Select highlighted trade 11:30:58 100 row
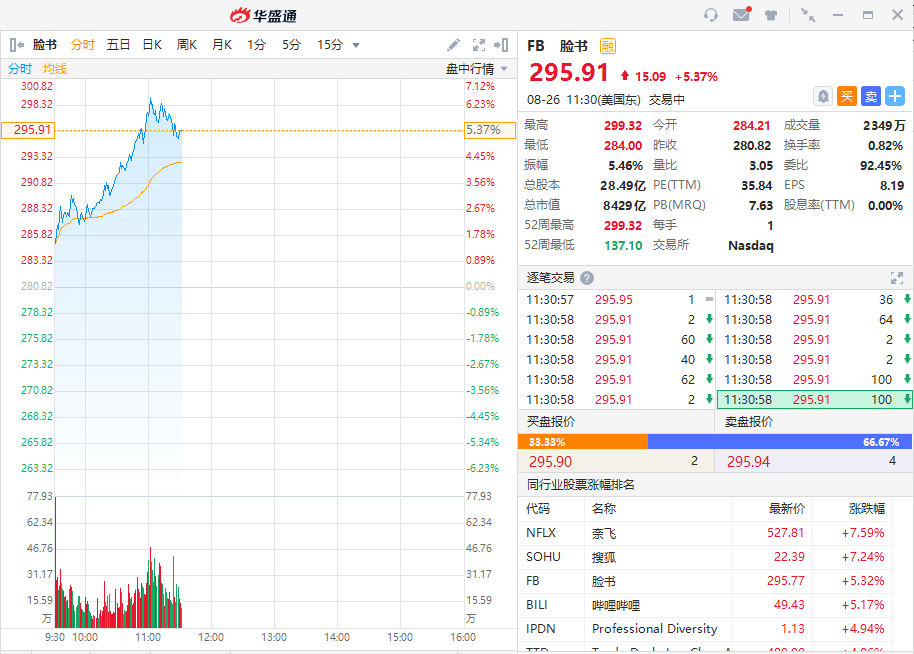This screenshot has height=654, width=914. 814,399
